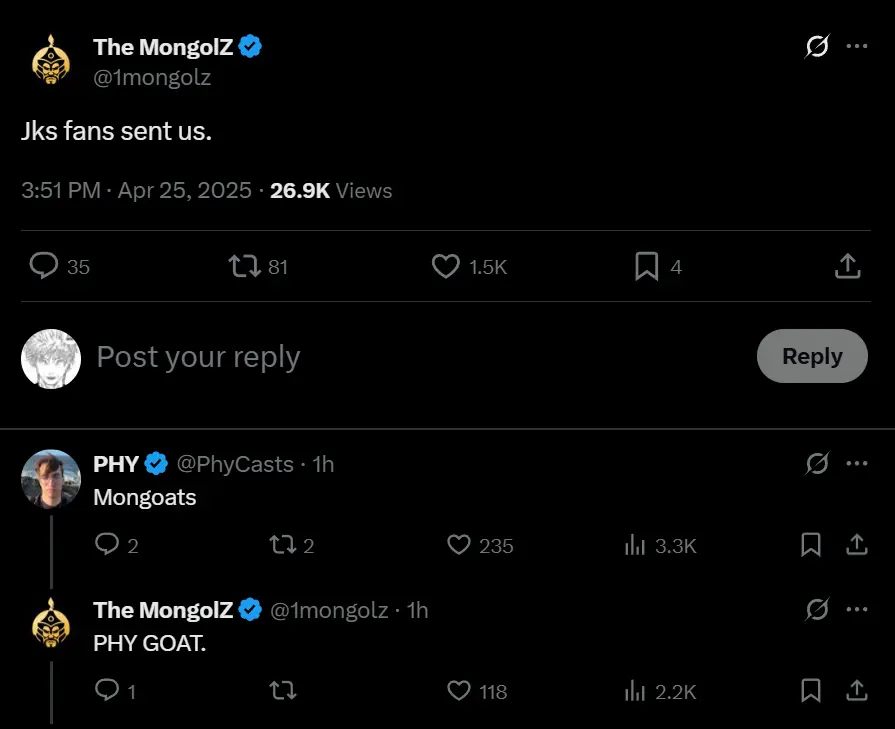Like PHY's Mongoats reply
895x729 pixels.
[459, 545]
